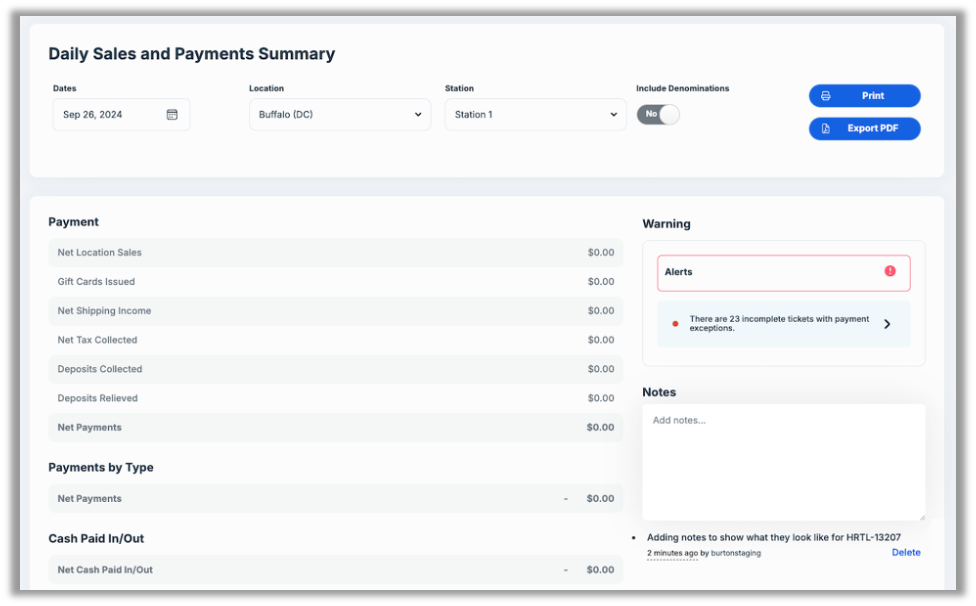Viewport: 976px width, 606px height.
Task: Click the calendar icon in Dates field
Action: pos(172,115)
